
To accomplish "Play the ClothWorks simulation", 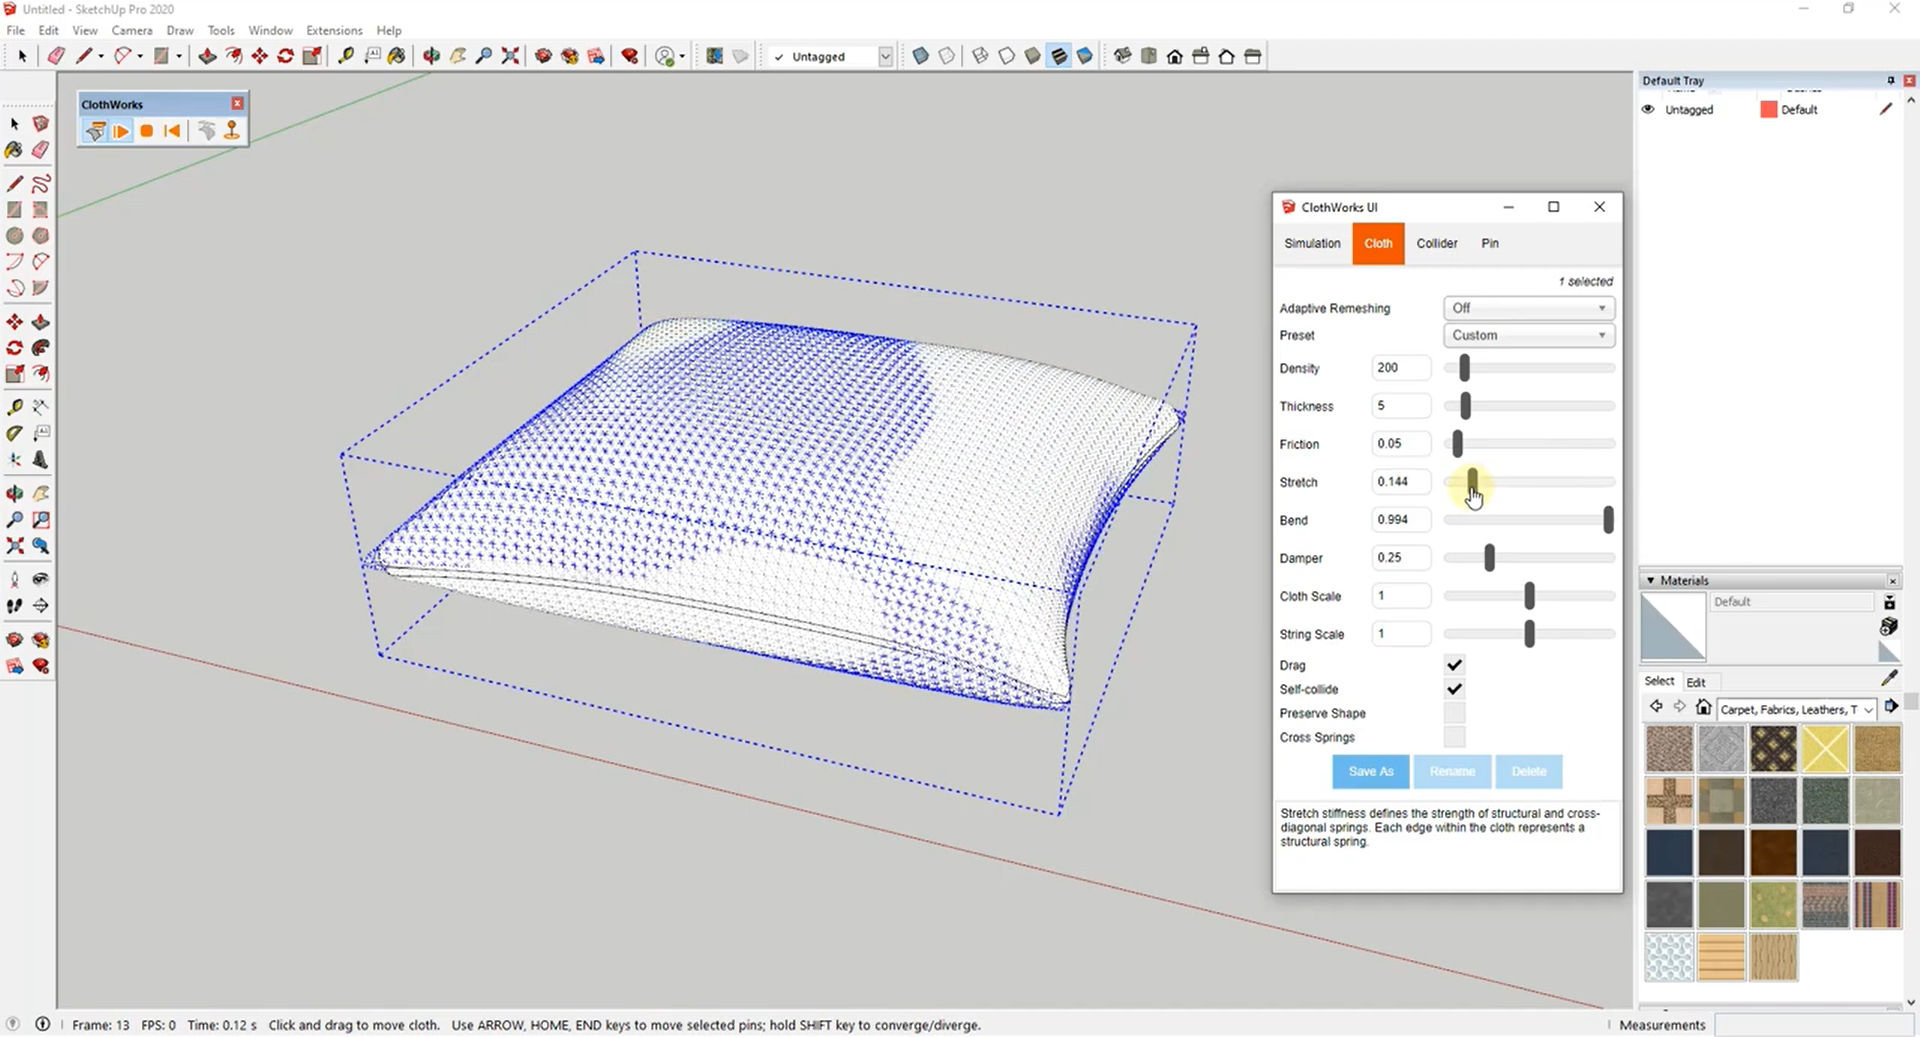I will 121,131.
